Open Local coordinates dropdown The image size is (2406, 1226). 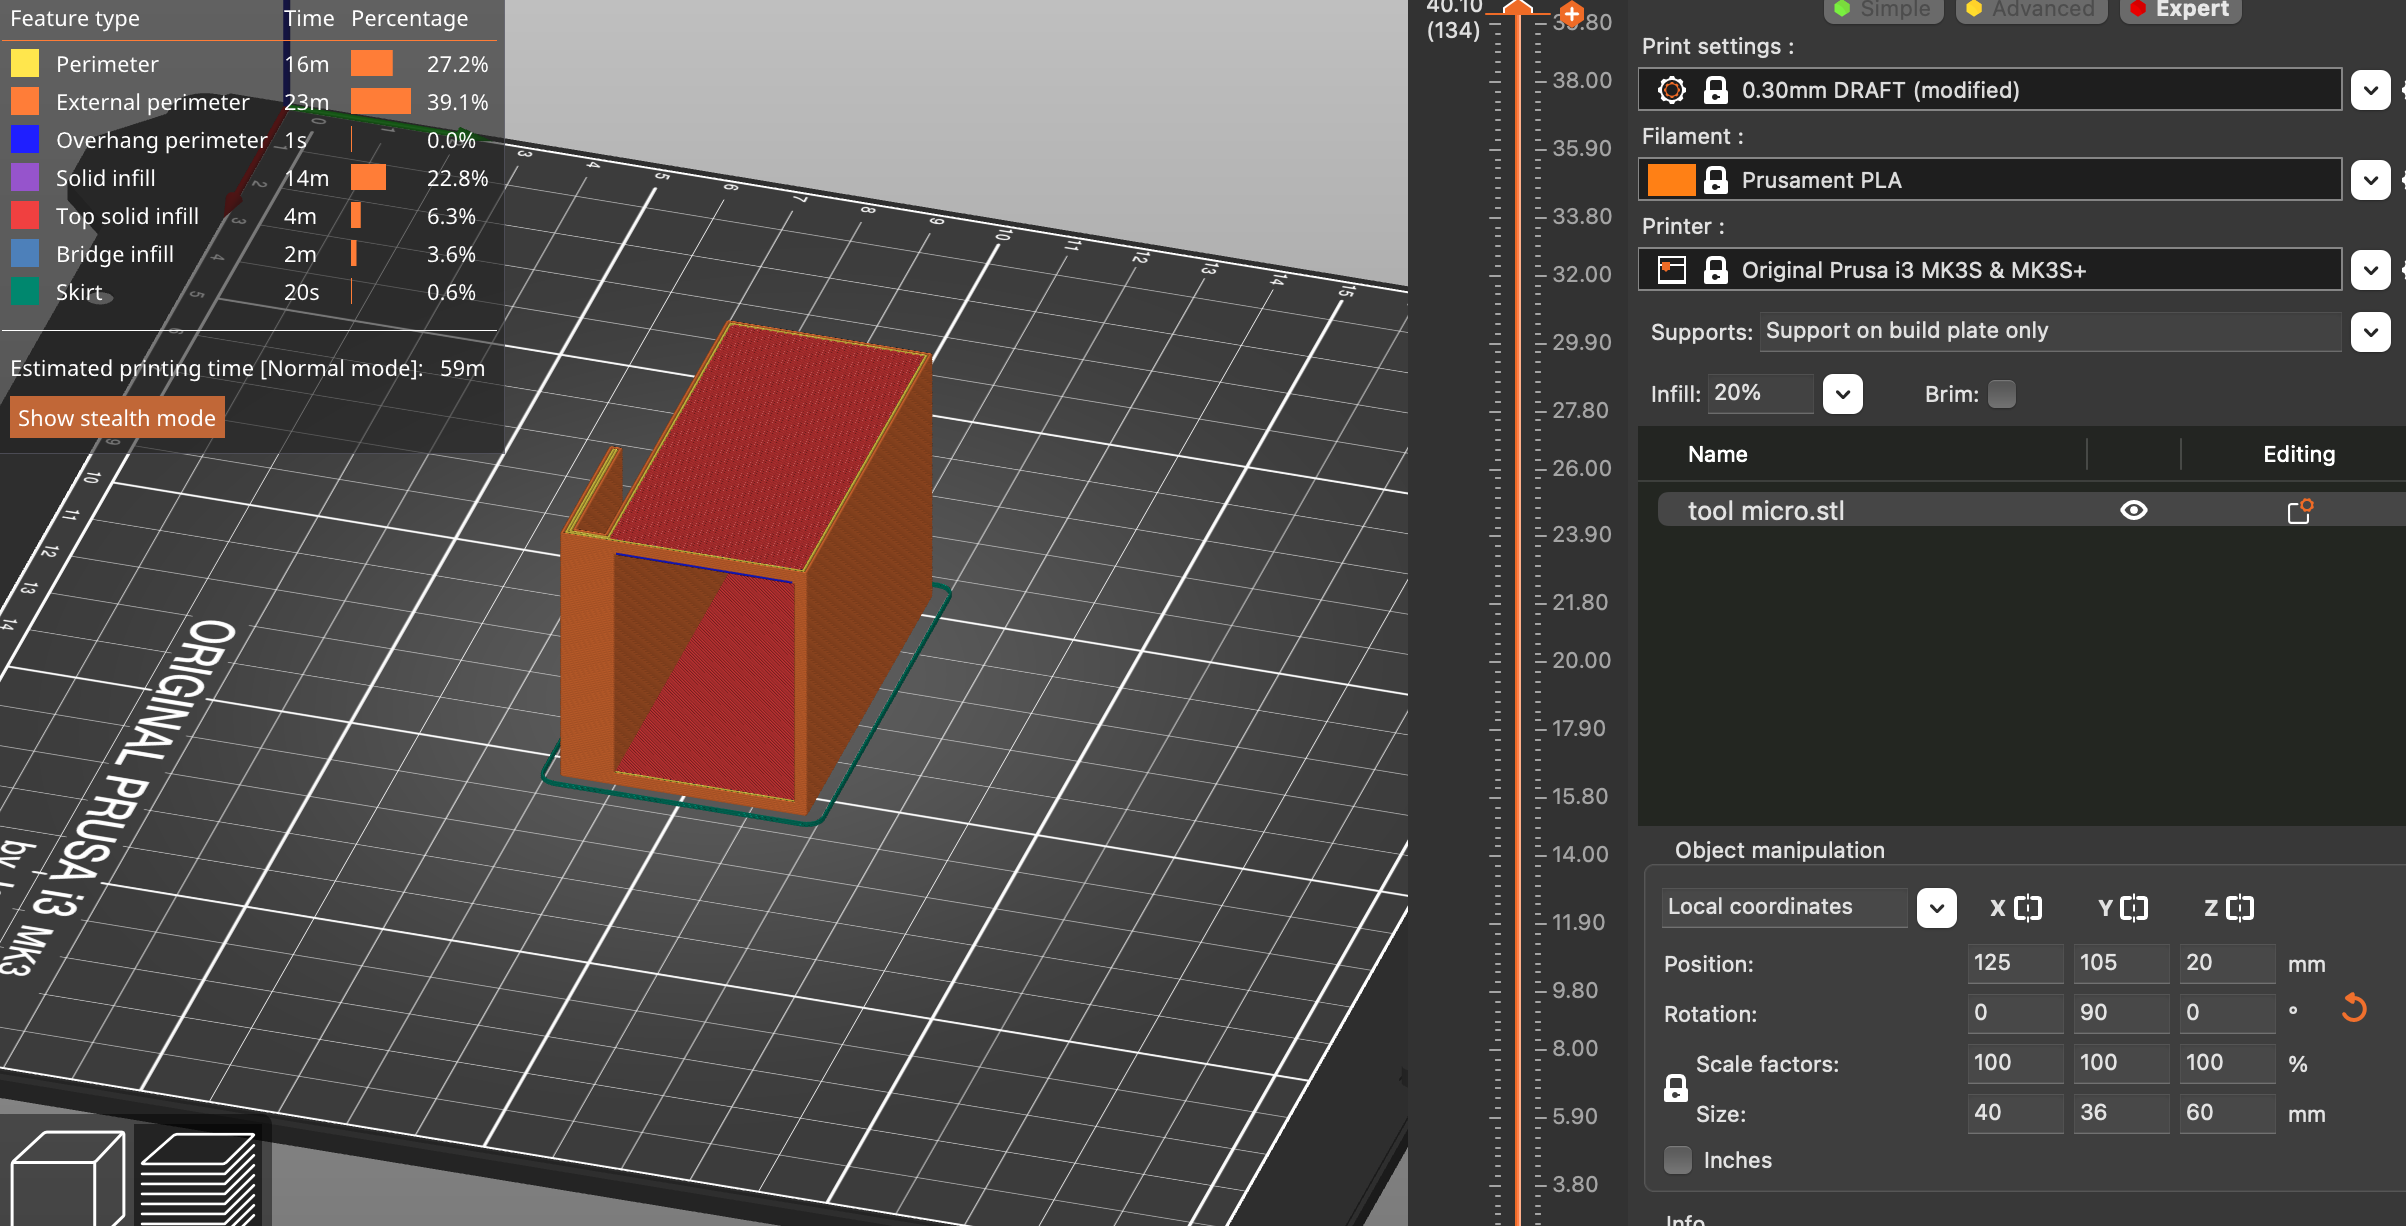[x=1936, y=908]
